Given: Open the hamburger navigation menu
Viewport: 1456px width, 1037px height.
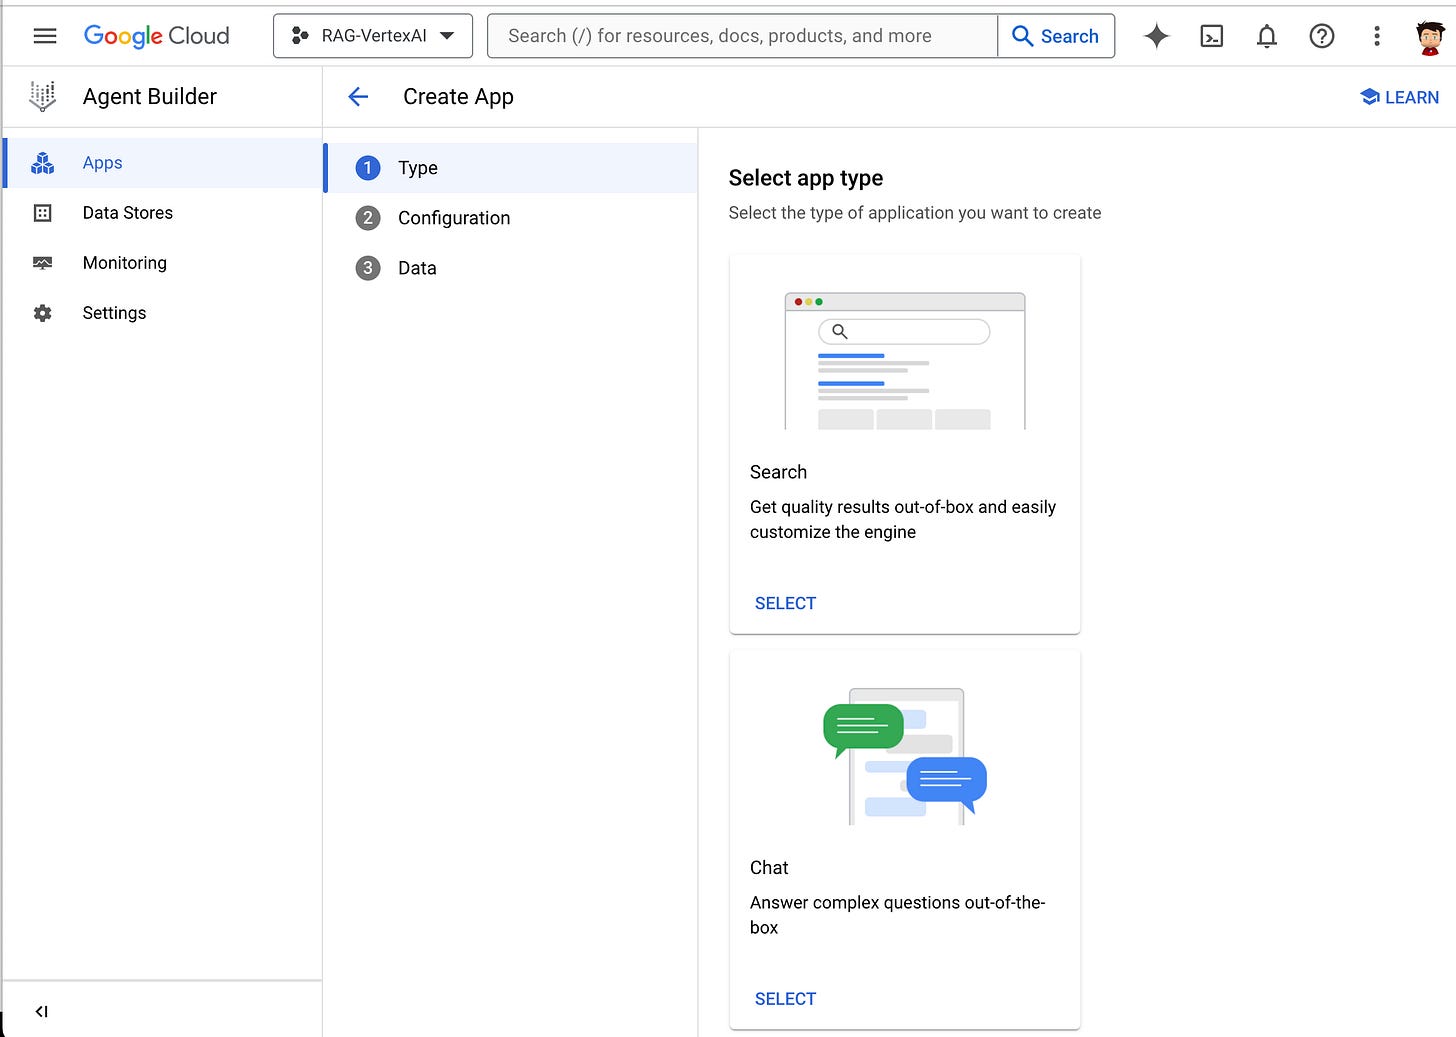Looking at the screenshot, I should [x=45, y=36].
